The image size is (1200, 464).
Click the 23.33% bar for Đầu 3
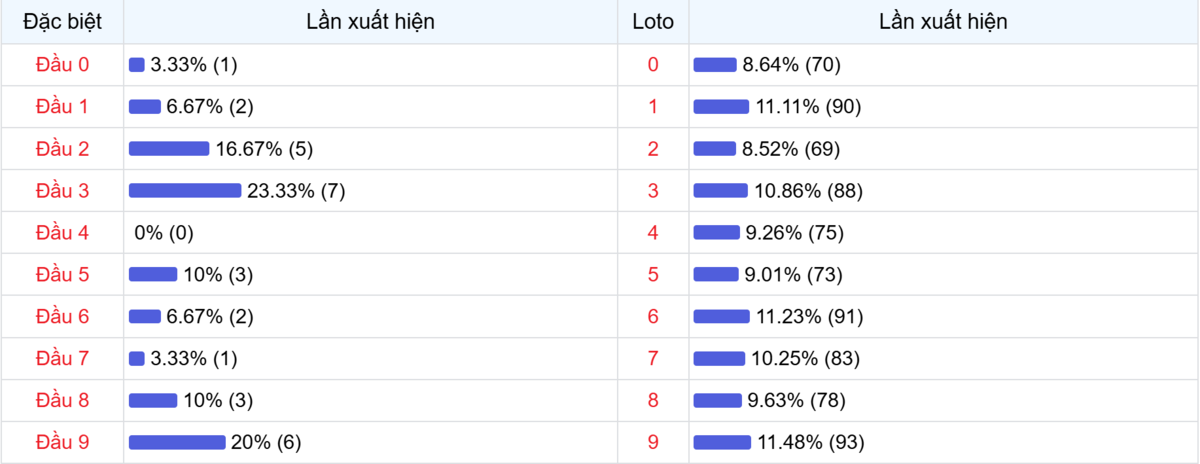pos(185,191)
